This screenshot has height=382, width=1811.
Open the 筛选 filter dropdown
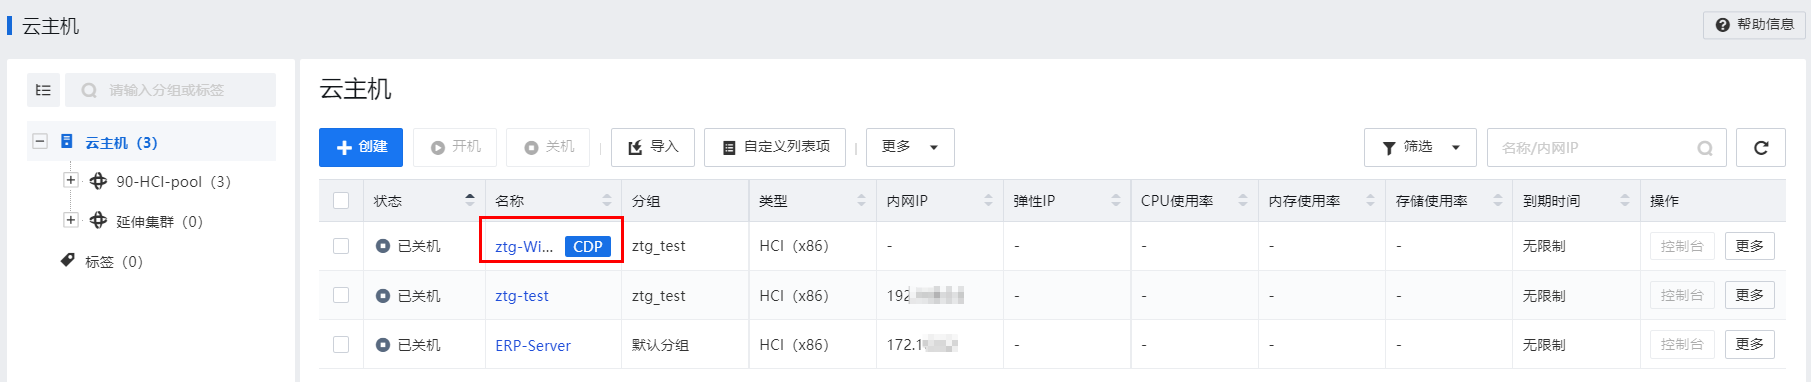click(x=1420, y=148)
